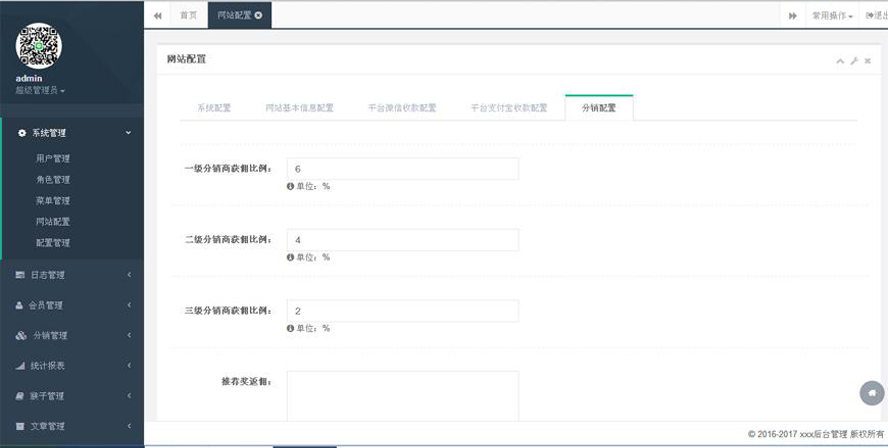Click the 推荐奖返佣 text area

pyautogui.click(x=403, y=396)
